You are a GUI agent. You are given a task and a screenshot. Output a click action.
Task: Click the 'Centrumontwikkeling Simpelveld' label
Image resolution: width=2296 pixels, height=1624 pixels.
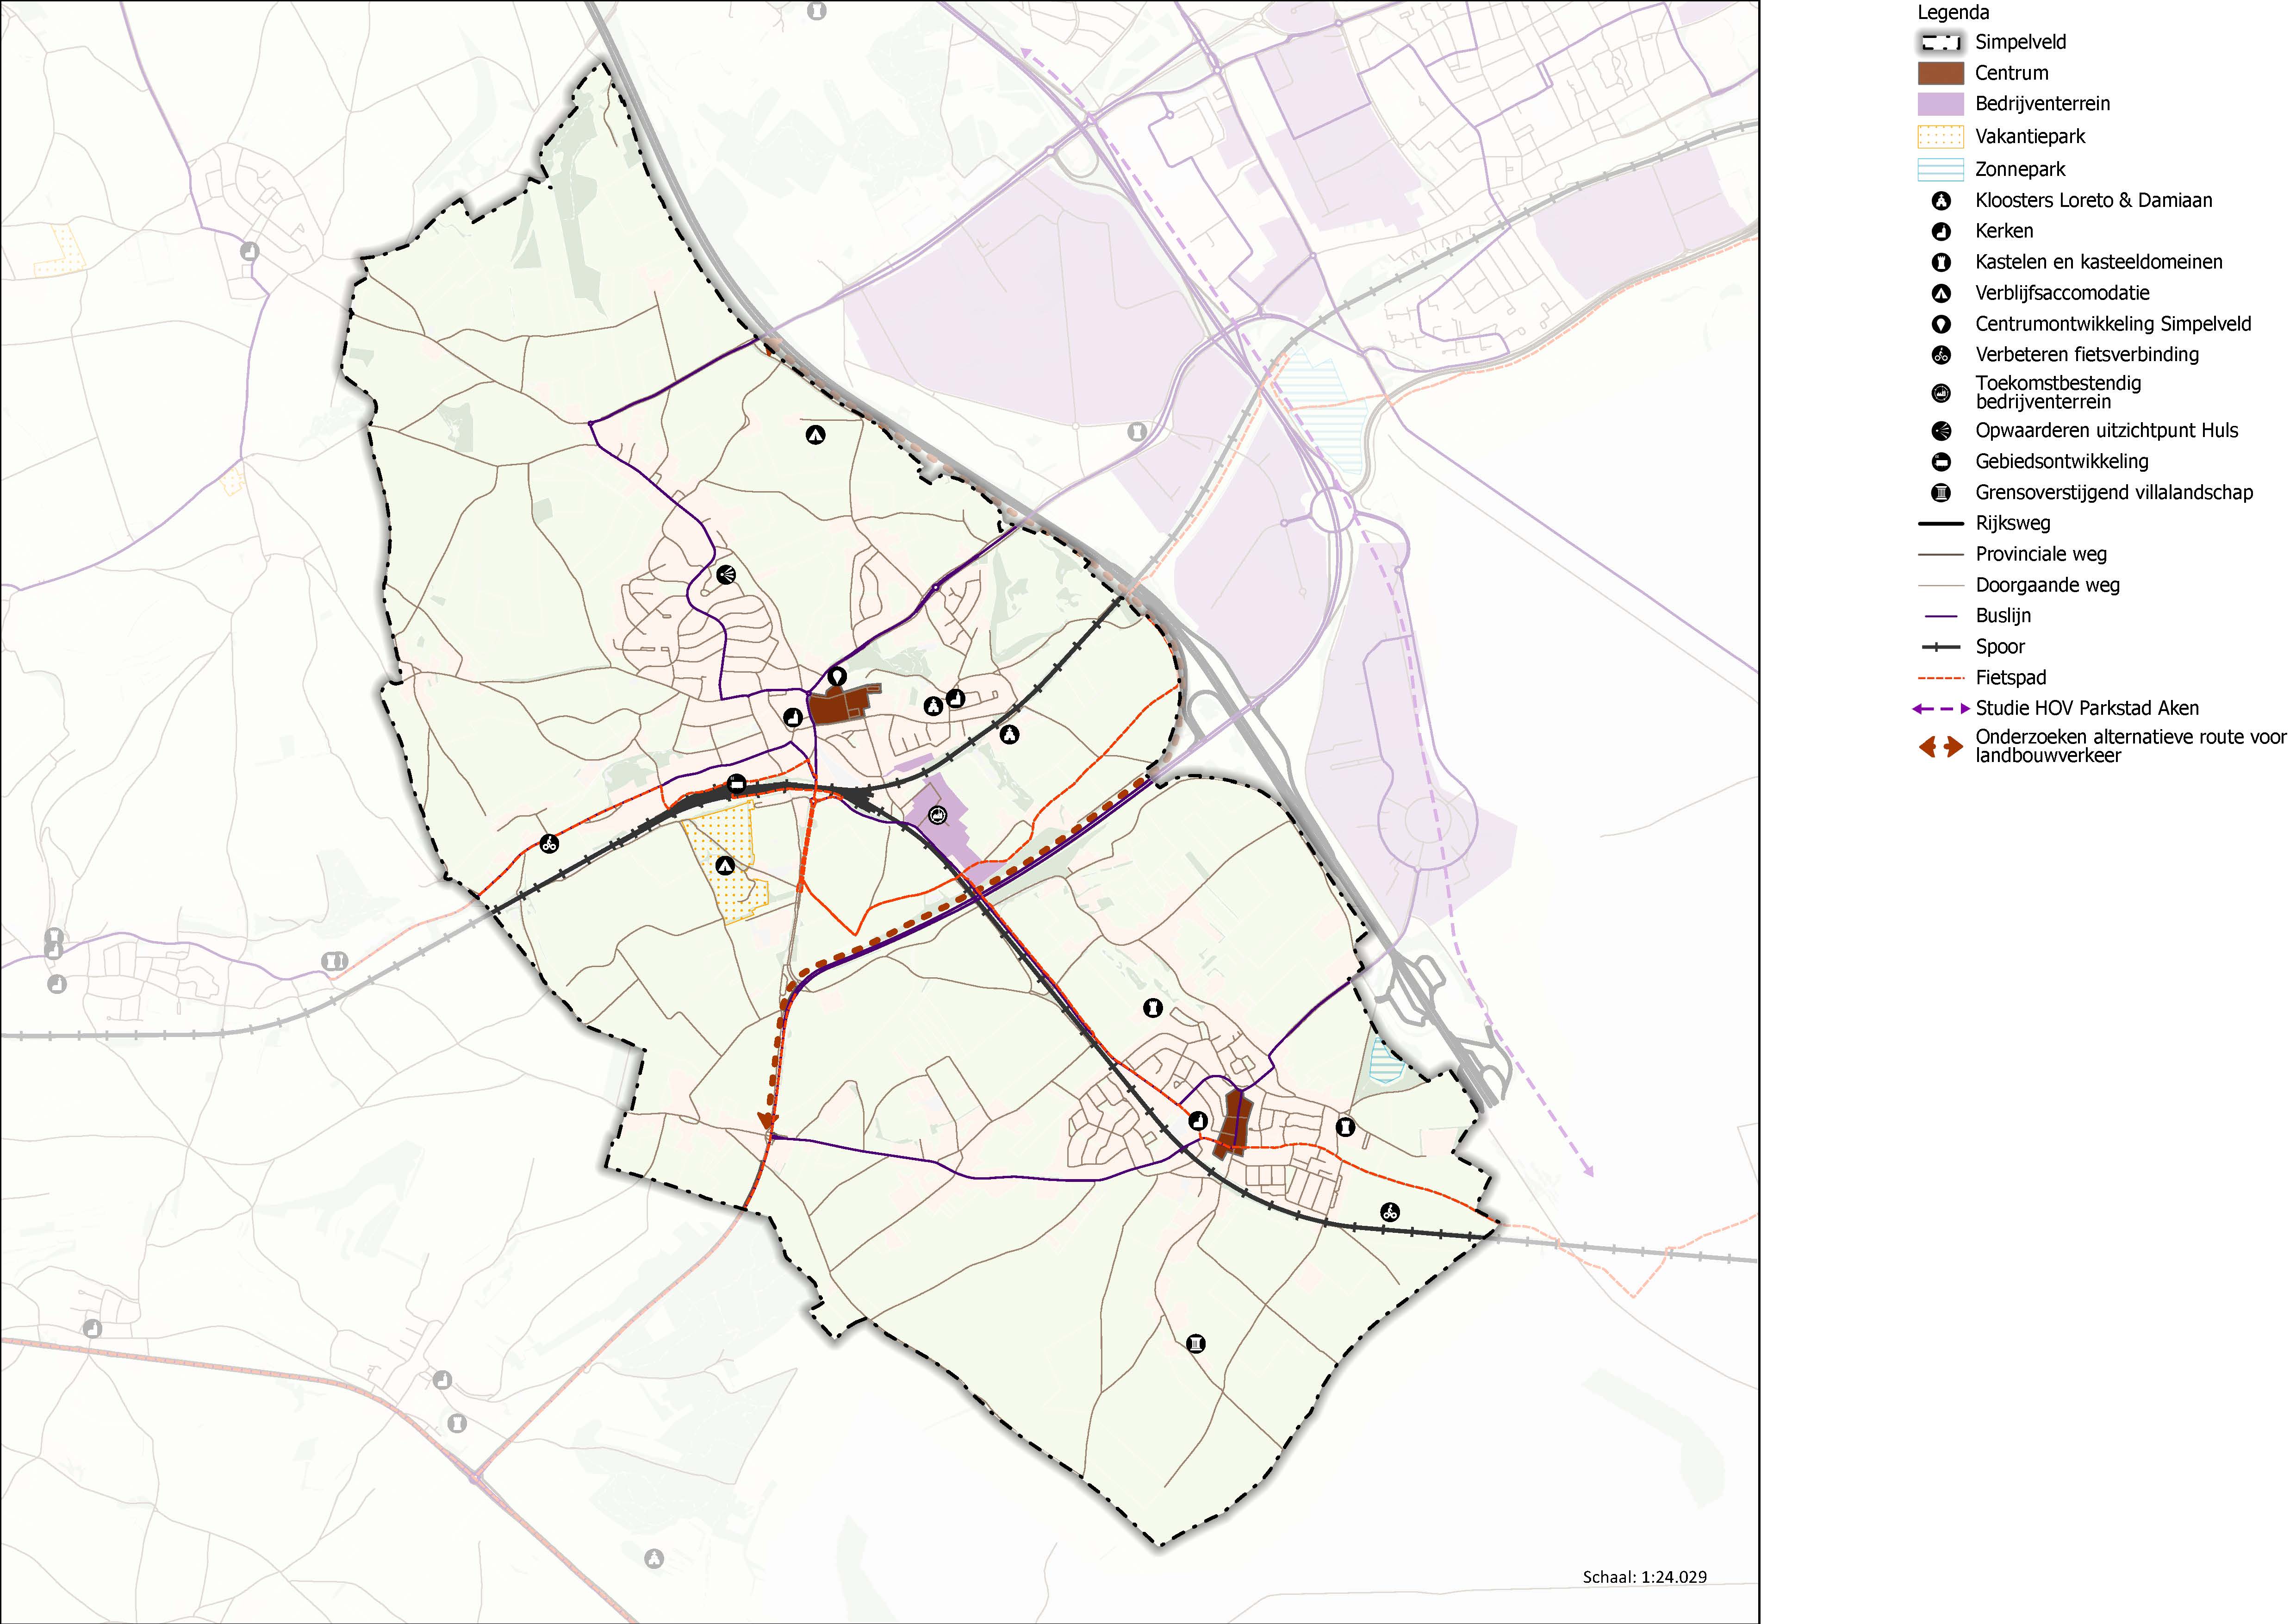[2113, 325]
